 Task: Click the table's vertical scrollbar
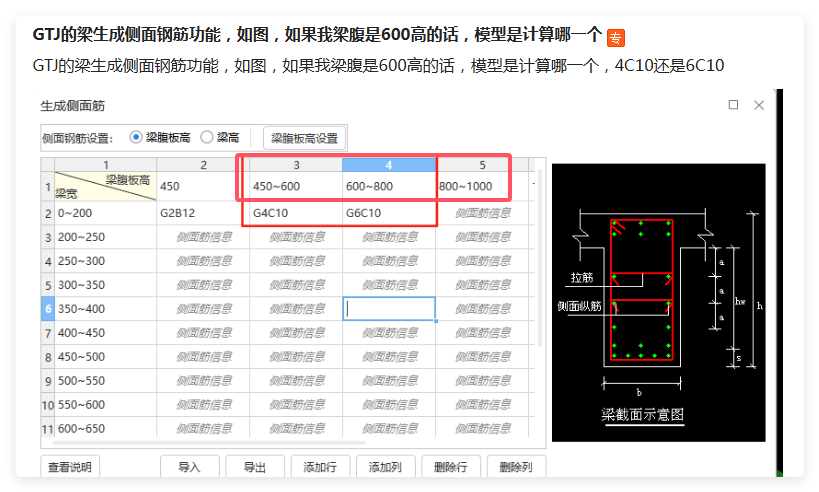(x=540, y=259)
